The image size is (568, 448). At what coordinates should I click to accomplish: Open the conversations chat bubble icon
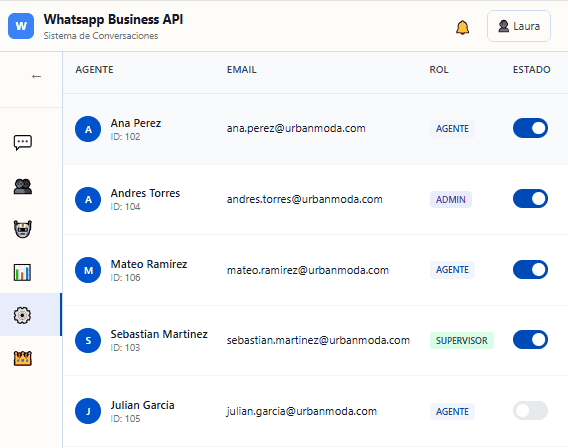pyautogui.click(x=23, y=143)
